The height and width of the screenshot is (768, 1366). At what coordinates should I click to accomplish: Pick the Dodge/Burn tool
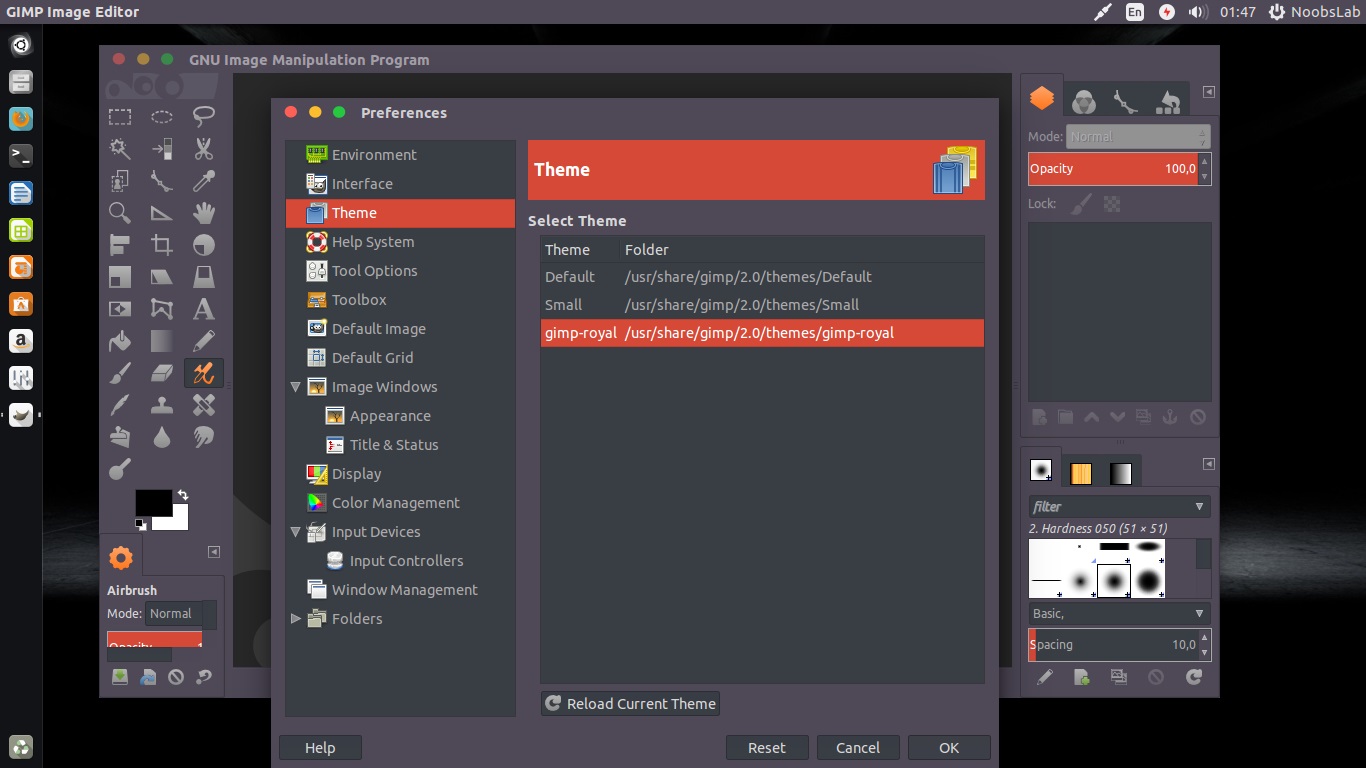click(x=120, y=469)
